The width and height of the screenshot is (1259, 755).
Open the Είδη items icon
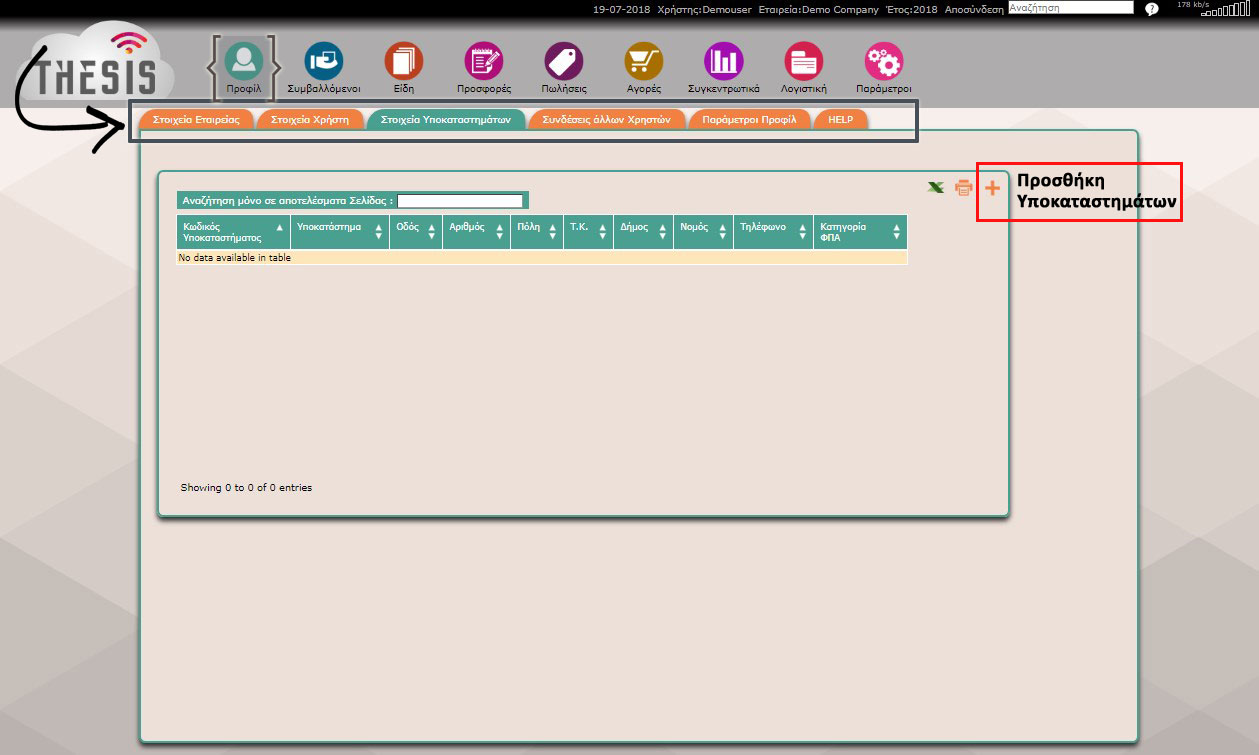coord(404,61)
